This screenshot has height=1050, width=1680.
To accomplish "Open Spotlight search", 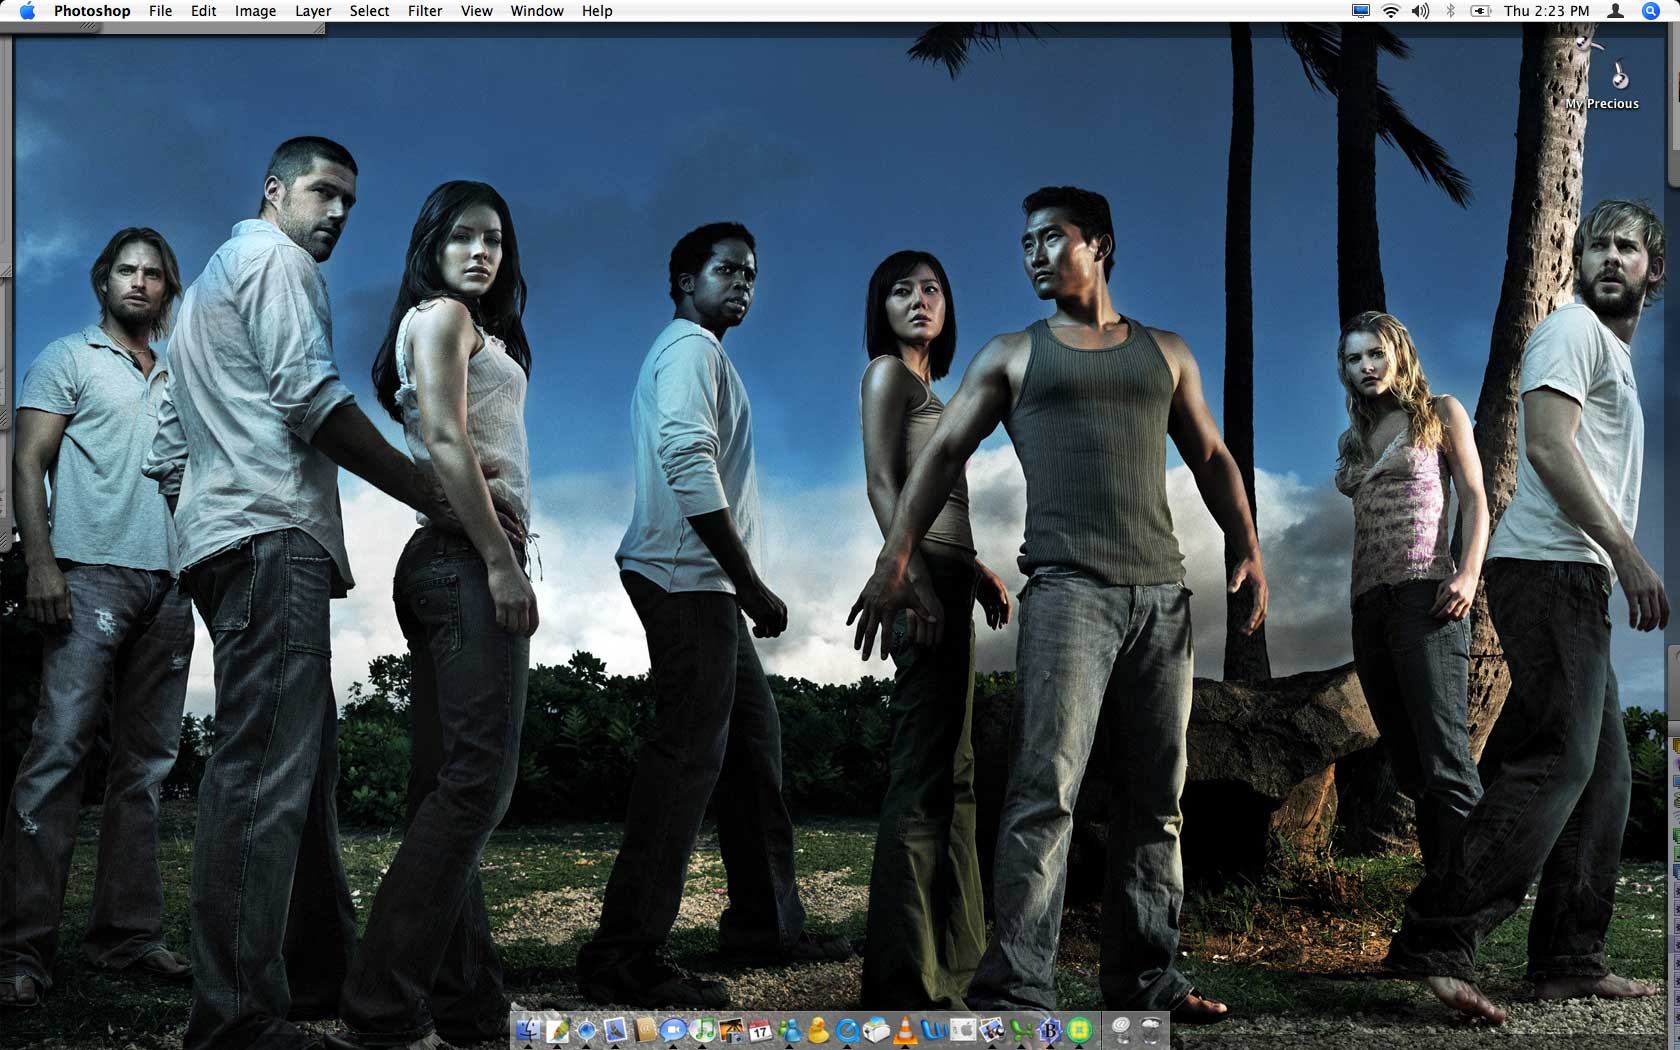I will (1651, 11).
